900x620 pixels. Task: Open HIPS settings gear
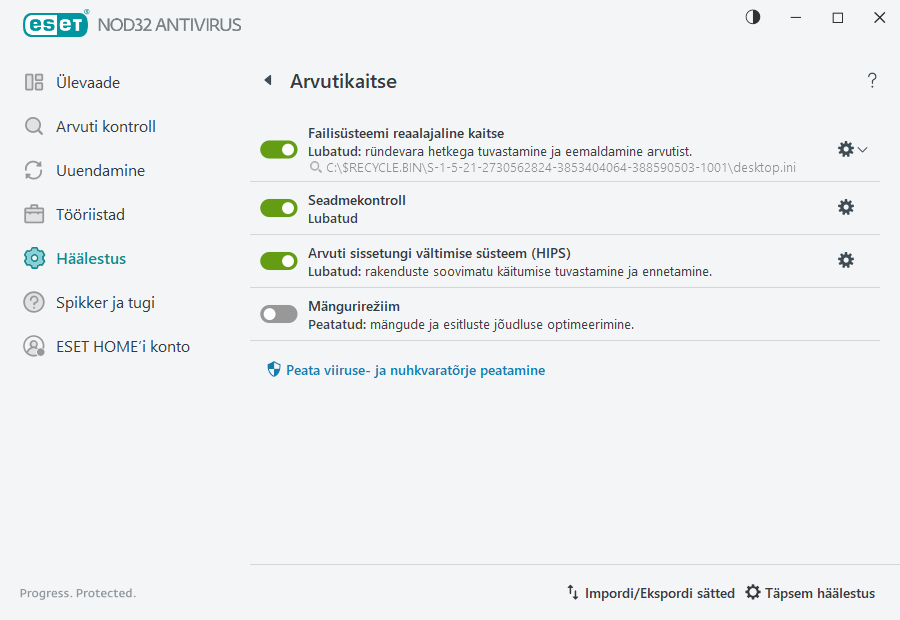click(x=846, y=260)
